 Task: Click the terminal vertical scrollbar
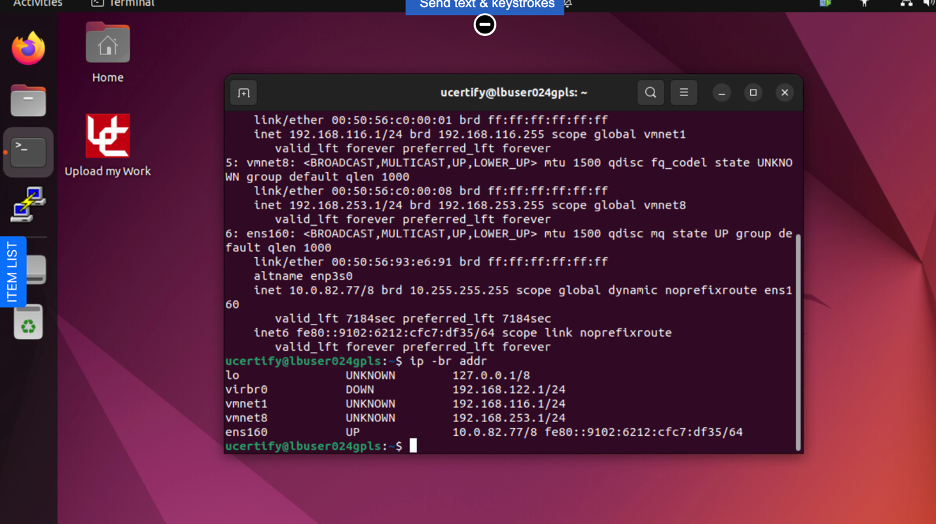(x=798, y=343)
